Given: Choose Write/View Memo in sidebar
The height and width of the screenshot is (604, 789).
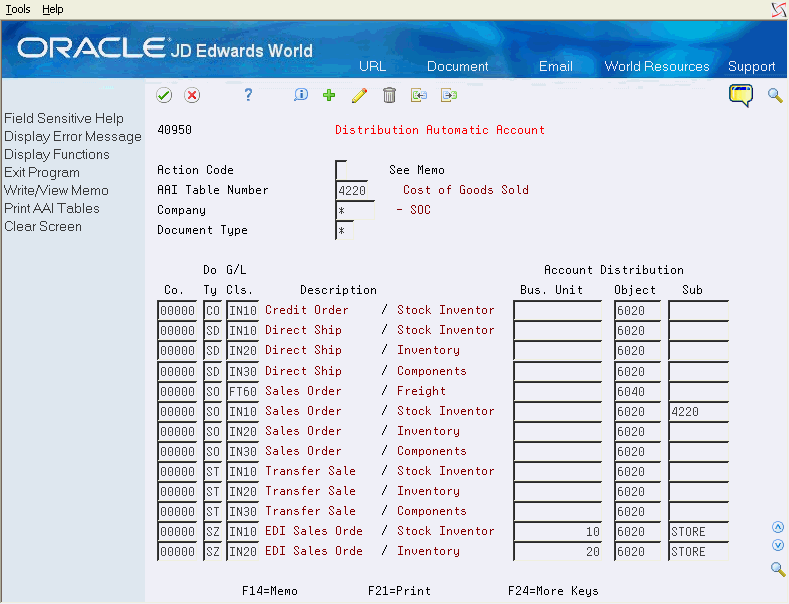Looking at the screenshot, I should tap(56, 190).
